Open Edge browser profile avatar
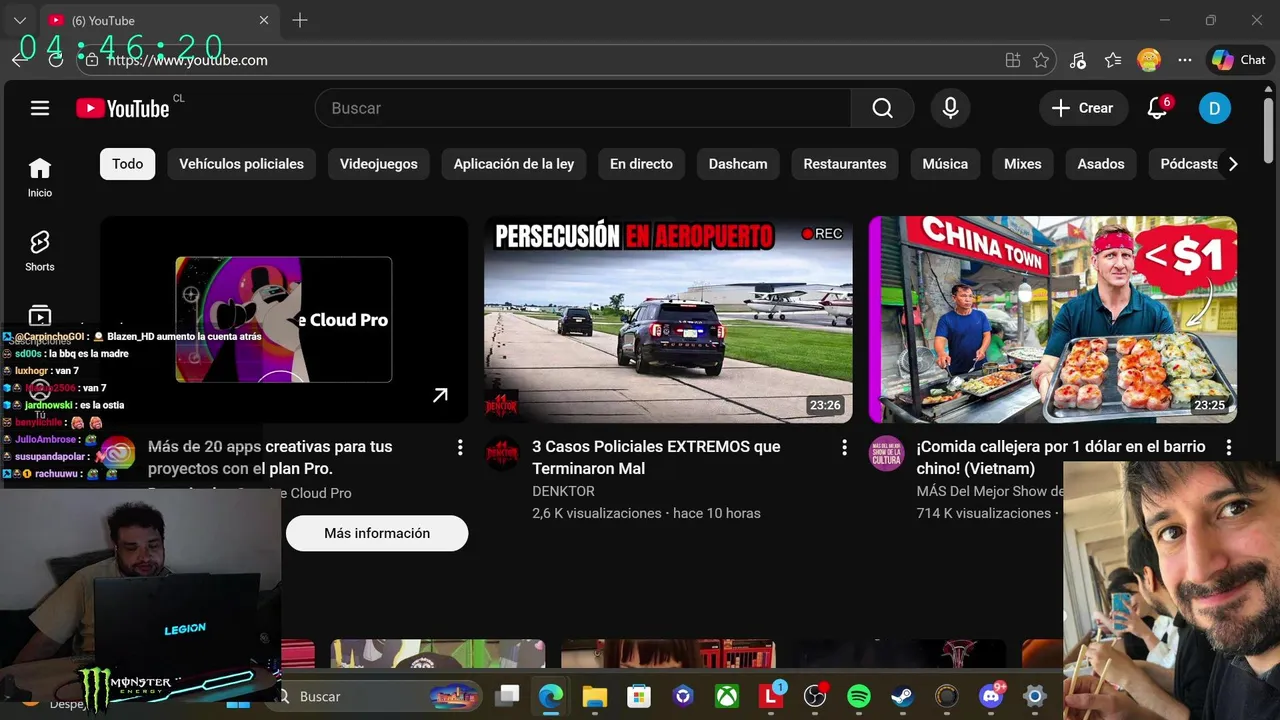 pos(1149,60)
